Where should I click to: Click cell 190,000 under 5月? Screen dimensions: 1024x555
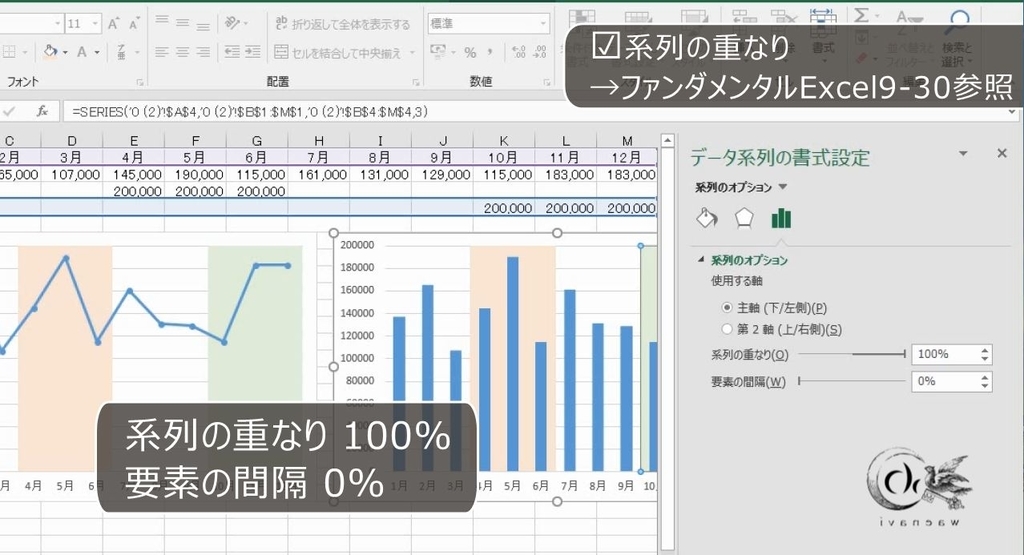click(x=195, y=175)
